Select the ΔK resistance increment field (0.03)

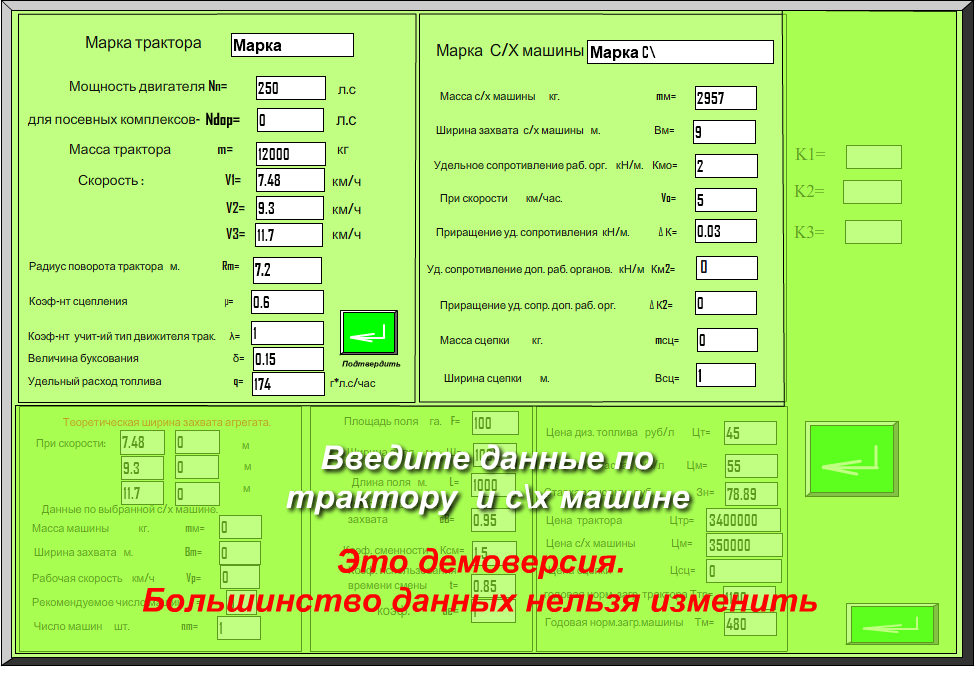pyautogui.click(x=725, y=232)
